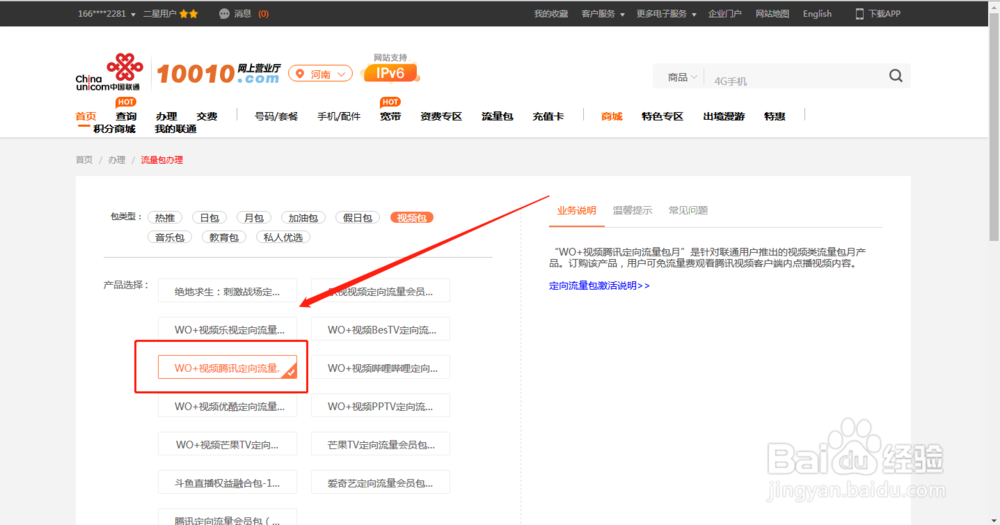Open the 首页 navigation item
Screen dimensions: 1000x525
[x=85, y=116]
